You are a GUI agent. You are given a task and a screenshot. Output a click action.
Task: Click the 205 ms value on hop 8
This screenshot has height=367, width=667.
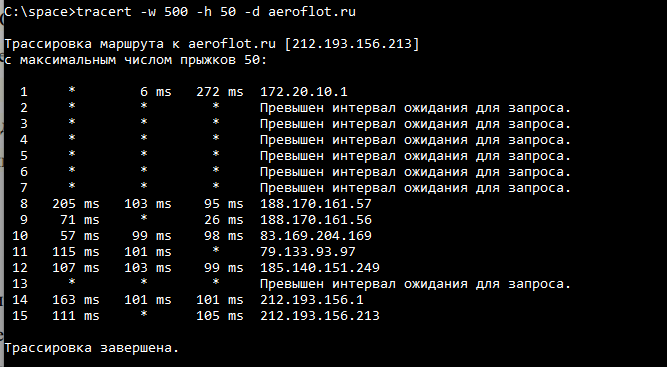pyautogui.click(x=76, y=204)
